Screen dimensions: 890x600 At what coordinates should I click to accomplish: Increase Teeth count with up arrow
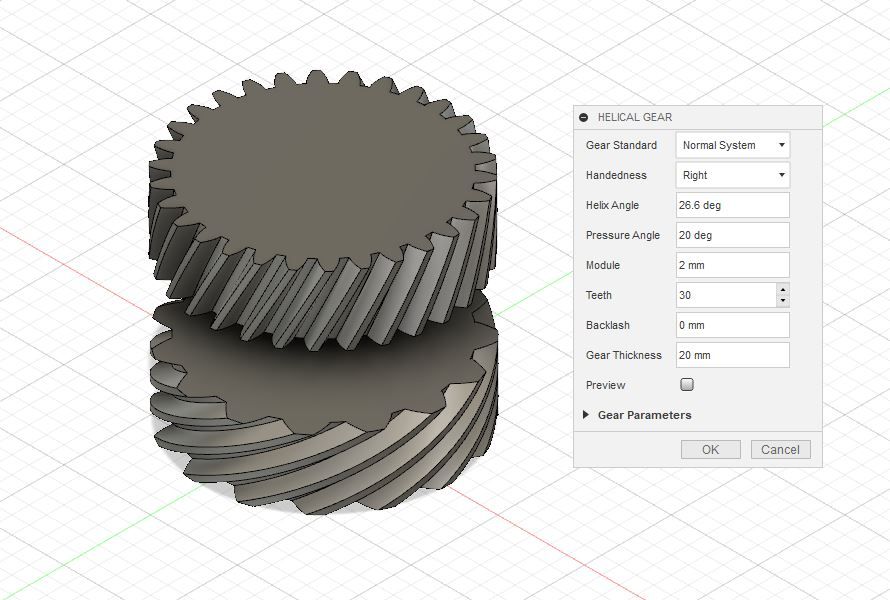[x=783, y=289]
